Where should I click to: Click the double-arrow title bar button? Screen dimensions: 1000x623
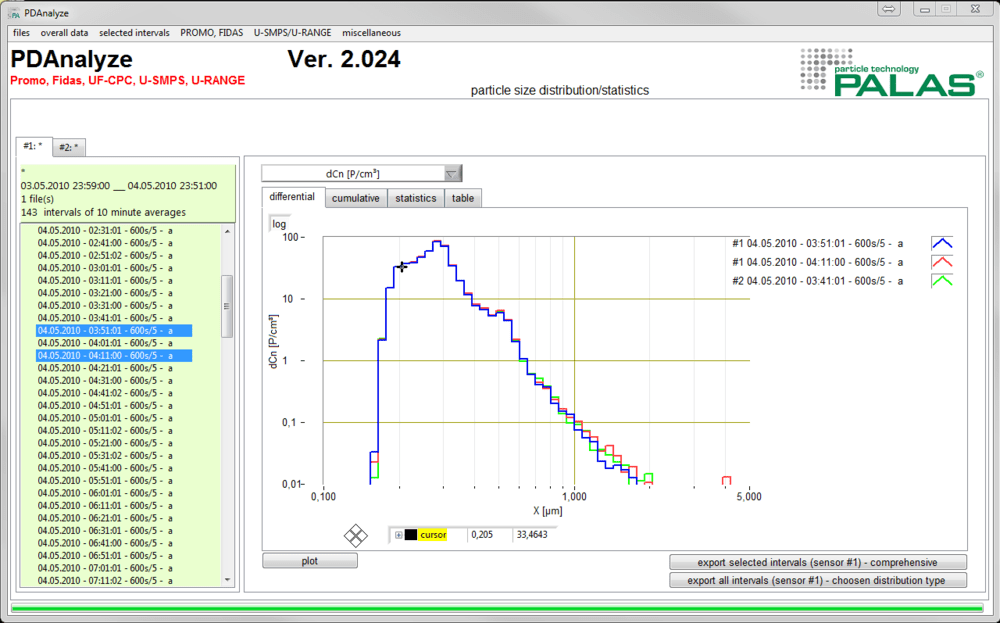click(x=888, y=9)
